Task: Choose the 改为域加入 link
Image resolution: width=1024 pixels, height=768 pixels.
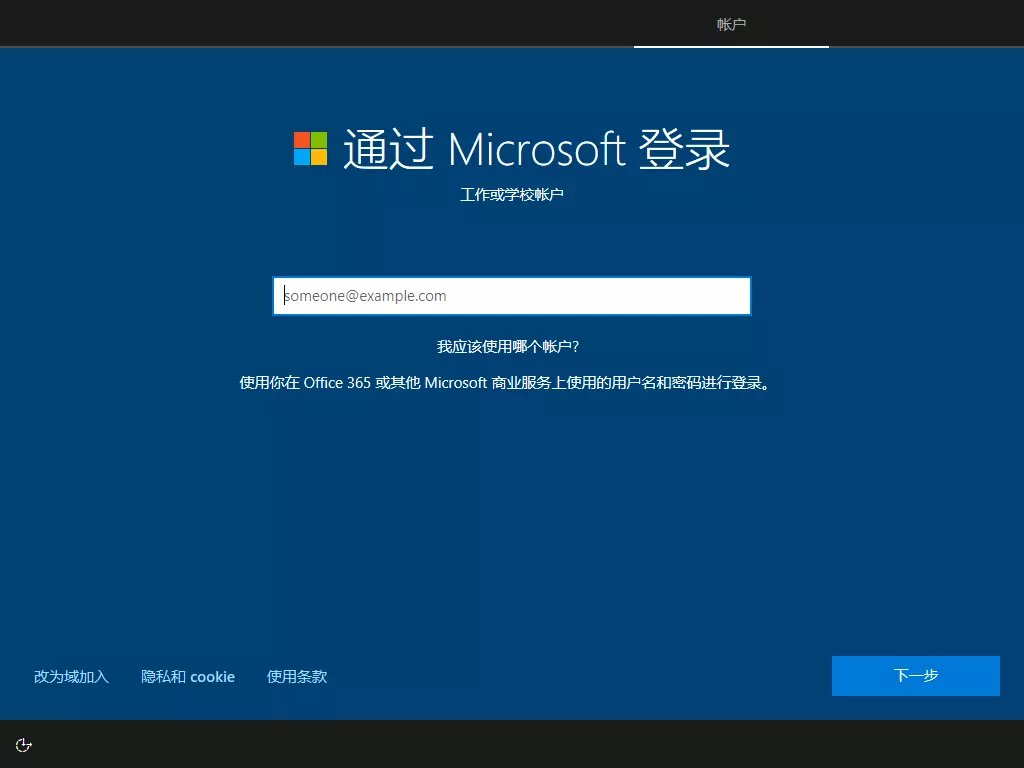Action: click(x=71, y=677)
